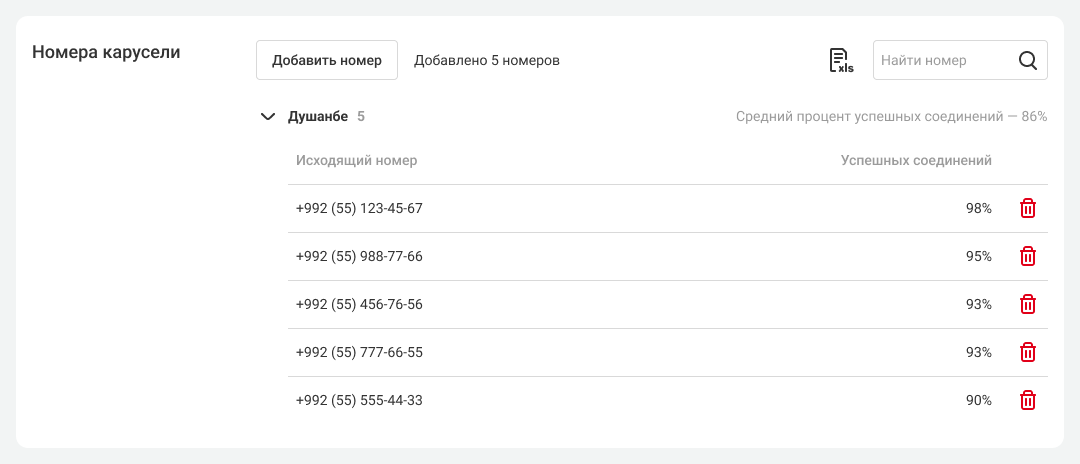Click trash icon for +992 (55) 988-77-66
Screen dimensions: 1080x464
[x=1027, y=256]
